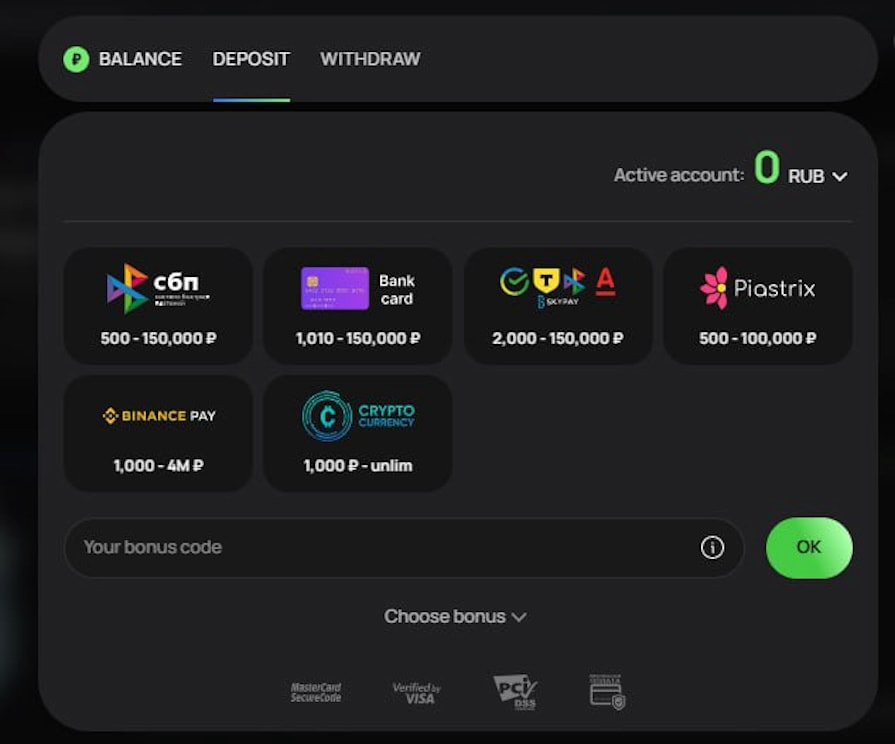The image size is (895, 744).
Task: Choose Bank card deposit option
Action: point(357,305)
